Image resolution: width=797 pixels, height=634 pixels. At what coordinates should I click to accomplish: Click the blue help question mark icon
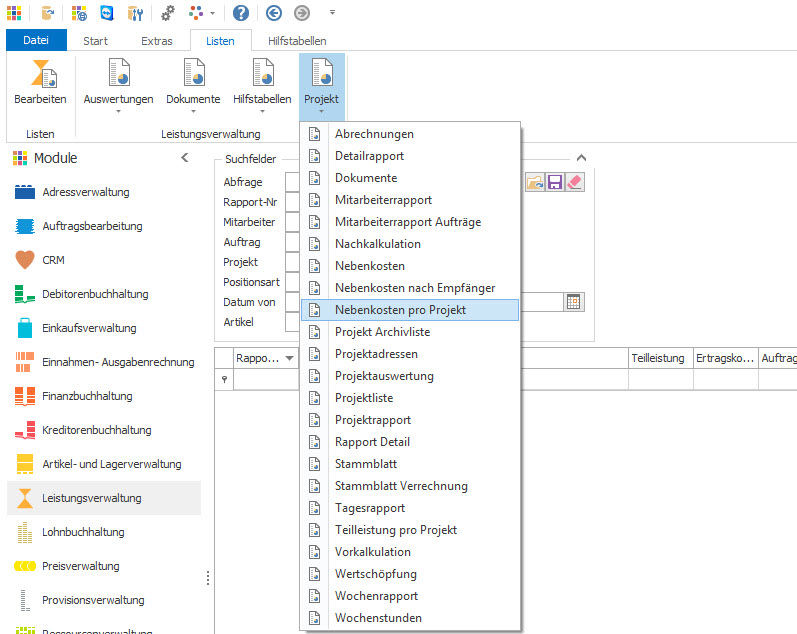241,13
